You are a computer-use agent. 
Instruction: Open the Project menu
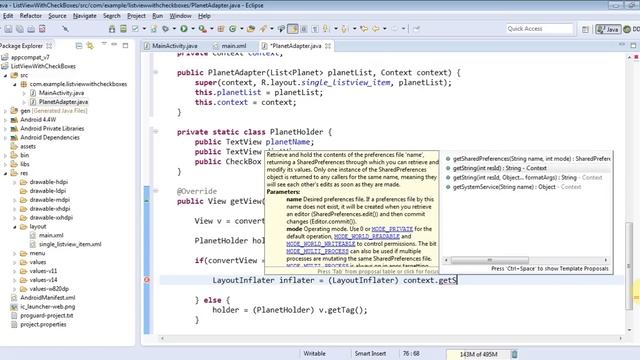[x=136, y=16]
